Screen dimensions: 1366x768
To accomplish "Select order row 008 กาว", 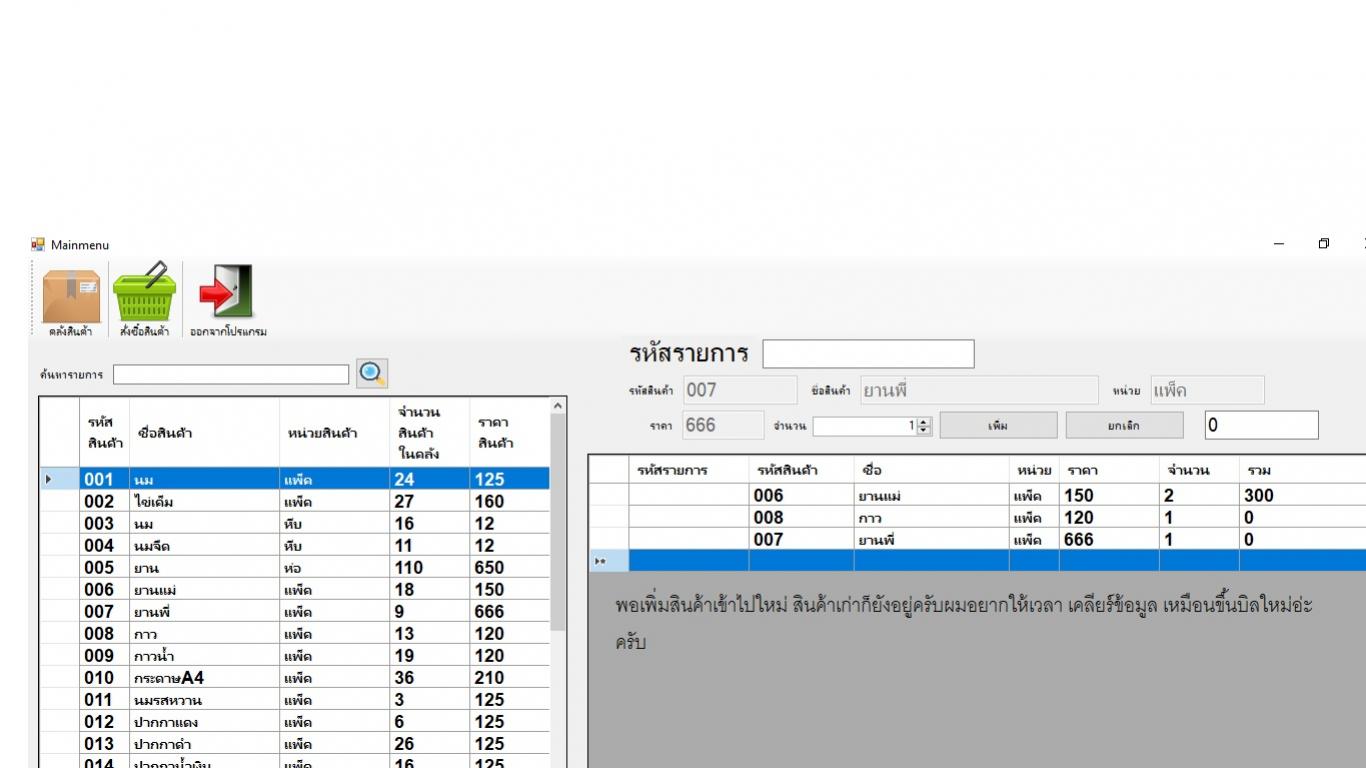I will point(930,518).
